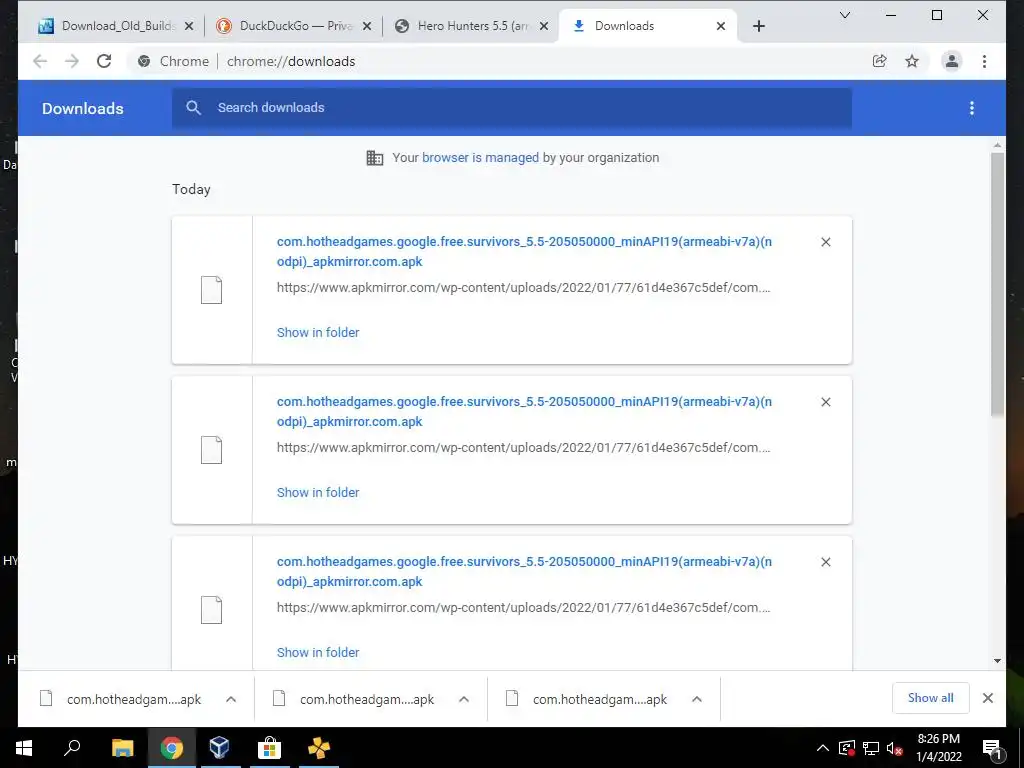Click the first download's file icon
This screenshot has width=1024, height=768.
[x=212, y=290]
